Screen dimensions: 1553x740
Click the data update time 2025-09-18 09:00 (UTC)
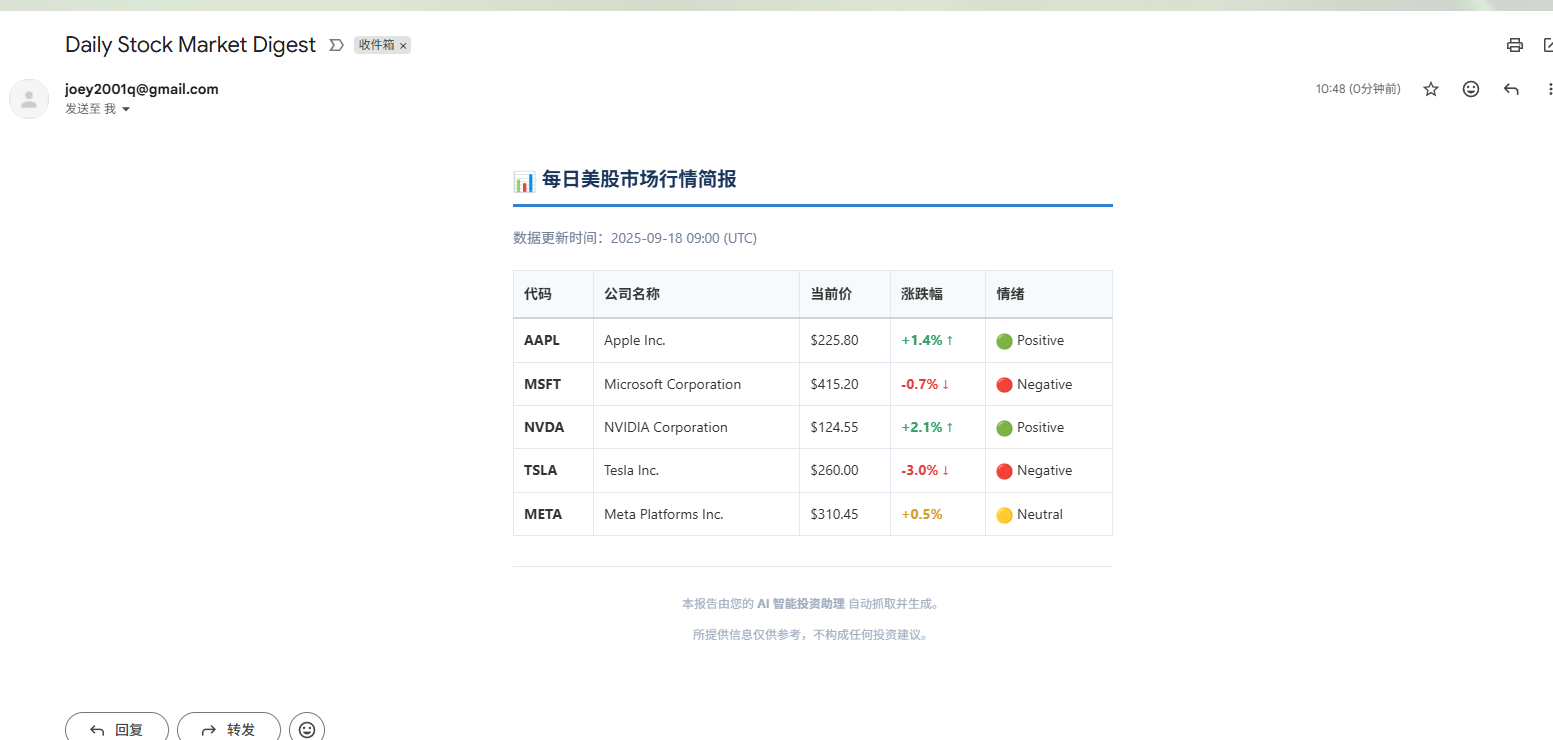coord(684,238)
